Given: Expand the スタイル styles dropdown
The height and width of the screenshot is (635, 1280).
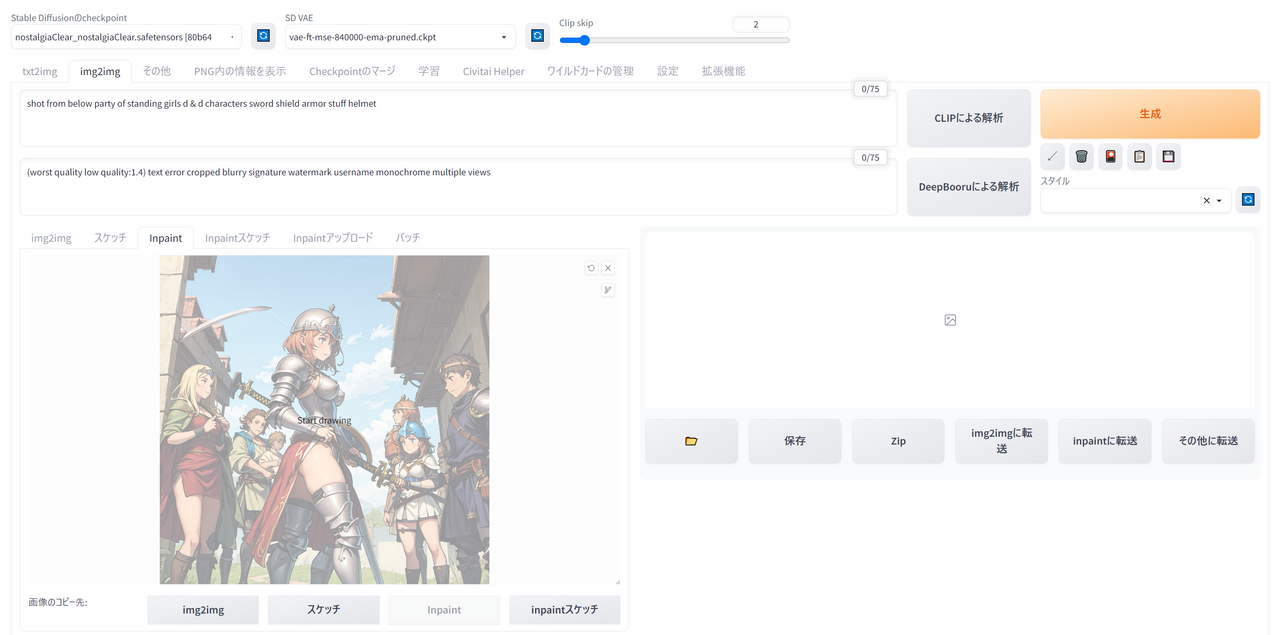Looking at the screenshot, I should (x=1219, y=201).
